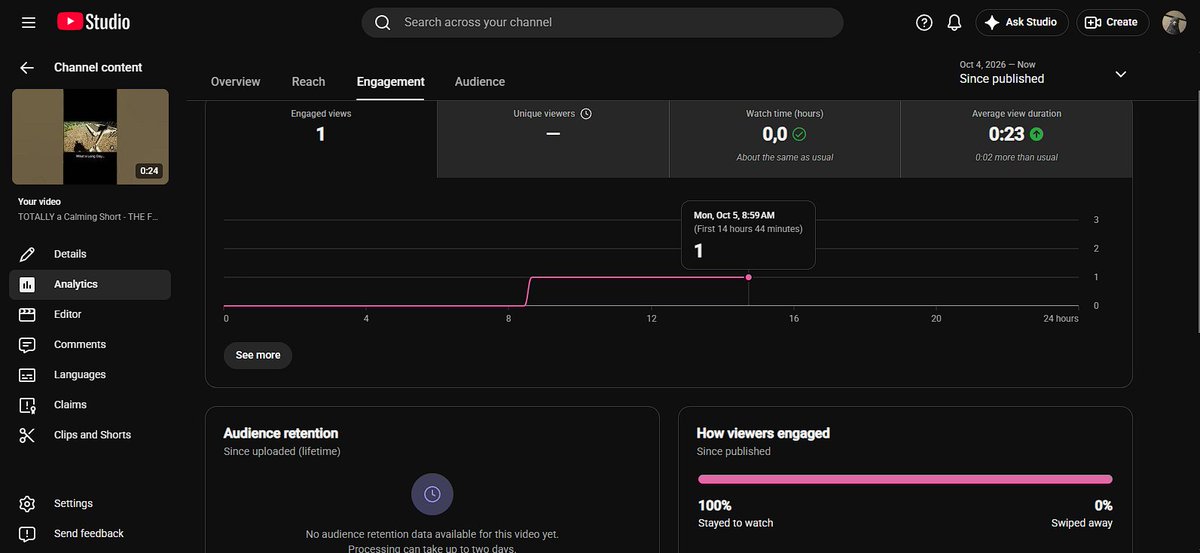The height and width of the screenshot is (553, 1200).
Task: Click Send feedback
Action: 90,533
